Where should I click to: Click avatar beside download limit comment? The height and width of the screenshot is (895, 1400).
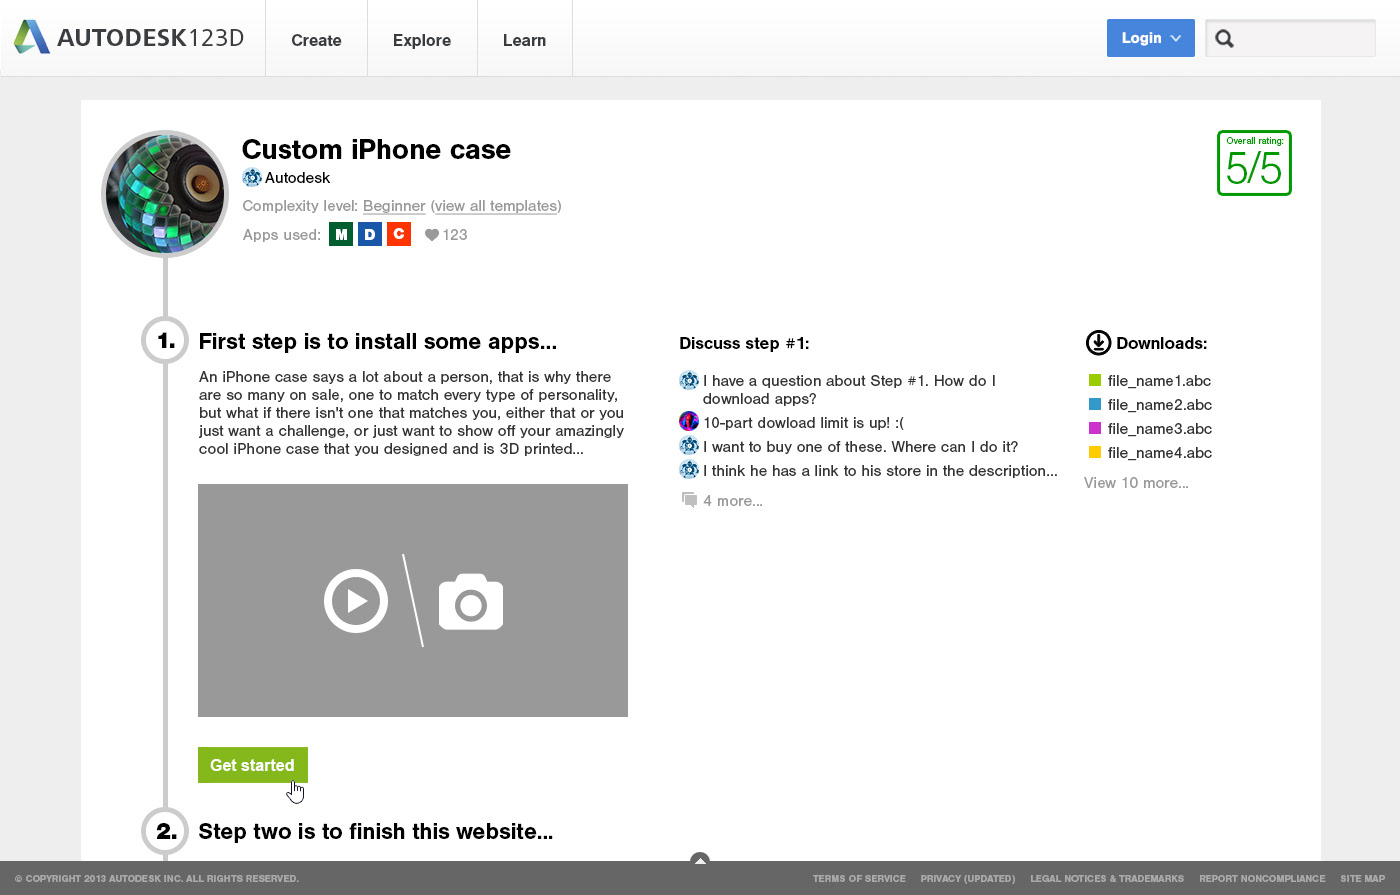point(689,421)
